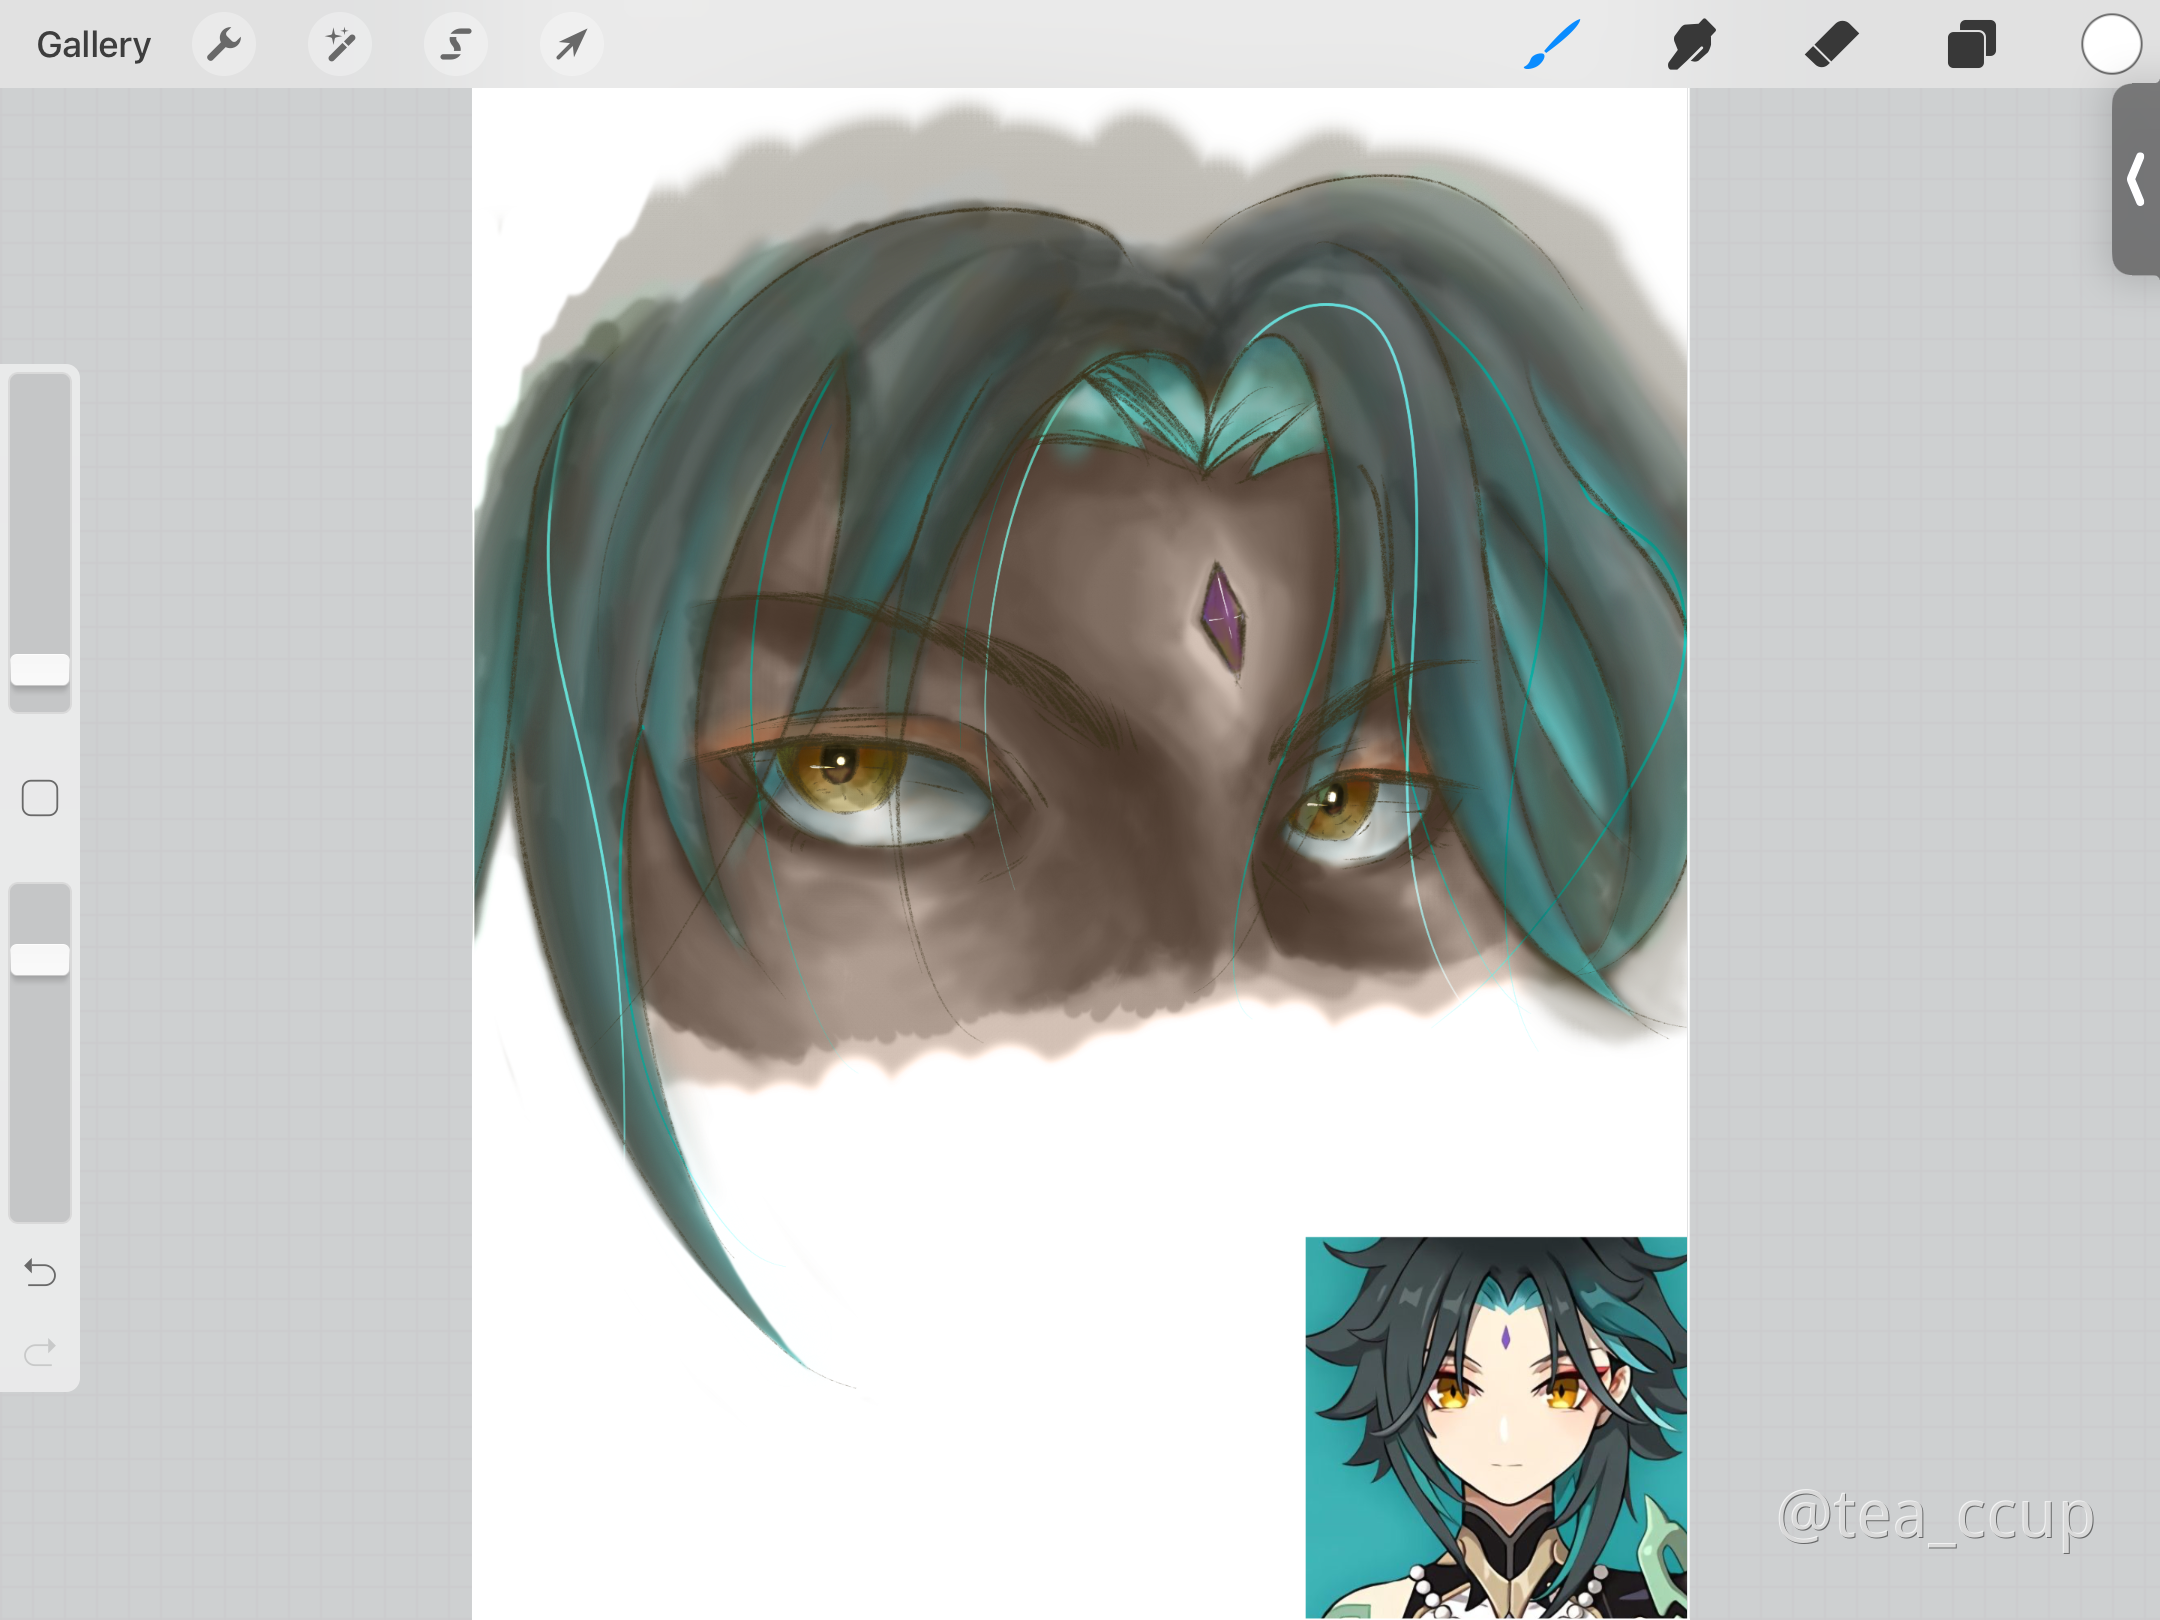Tap the square Modify button on sidebar
The height and width of the screenshot is (1620, 2160).
[40, 798]
